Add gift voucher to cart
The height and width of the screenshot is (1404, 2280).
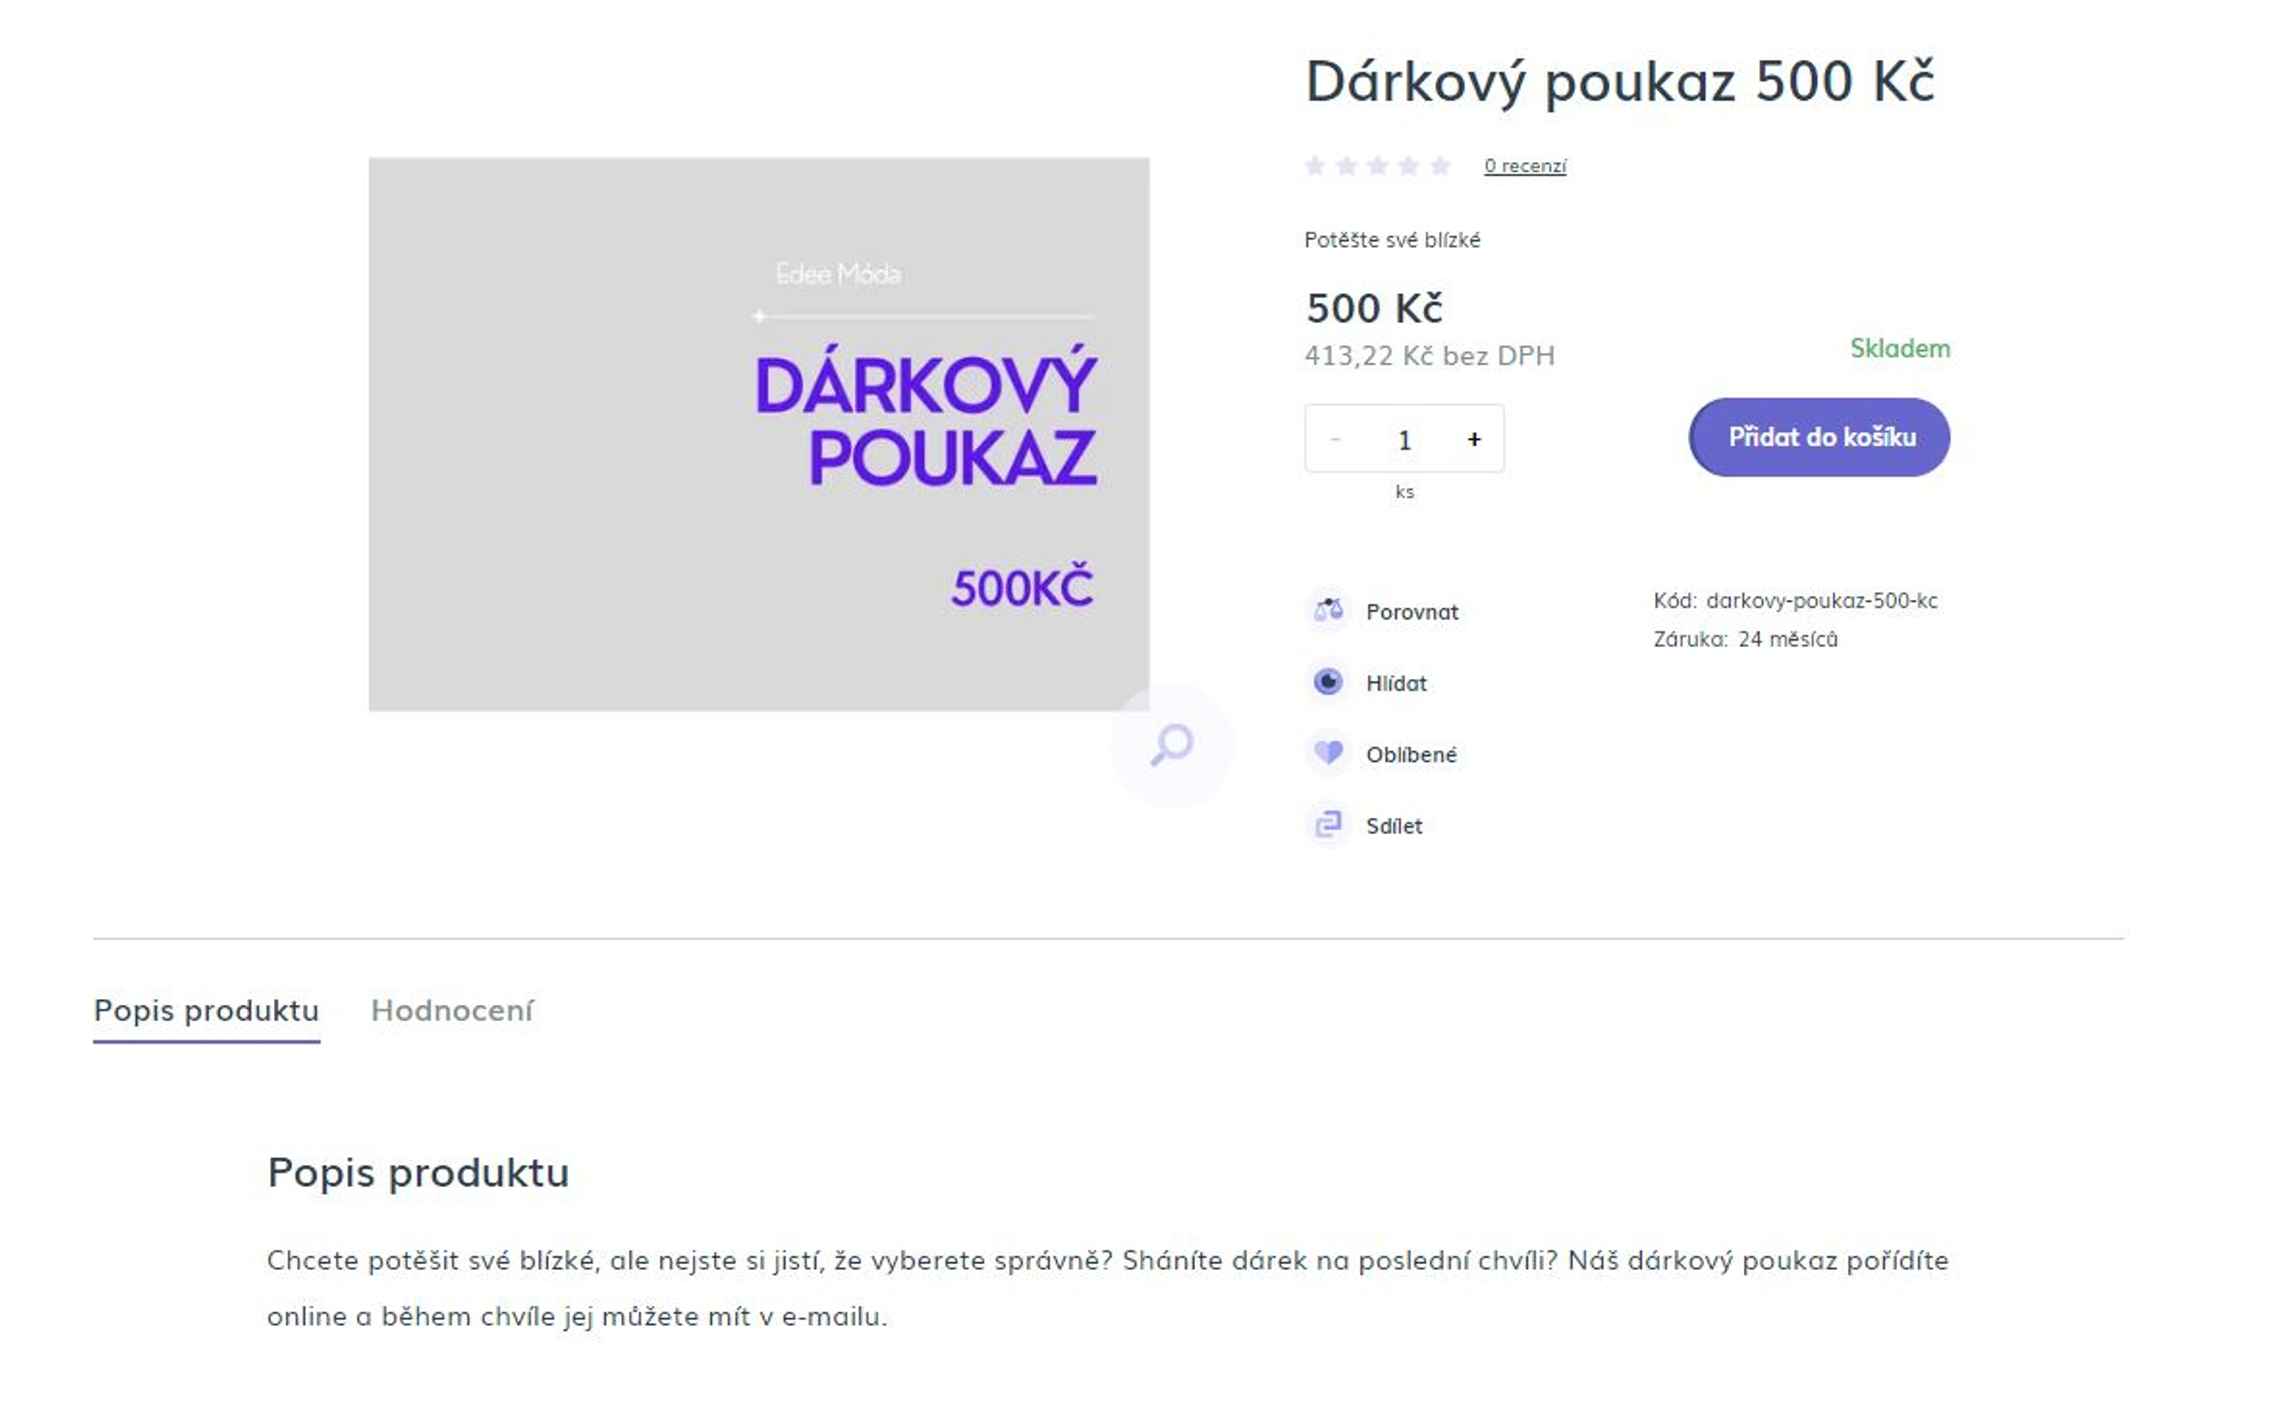point(1820,437)
